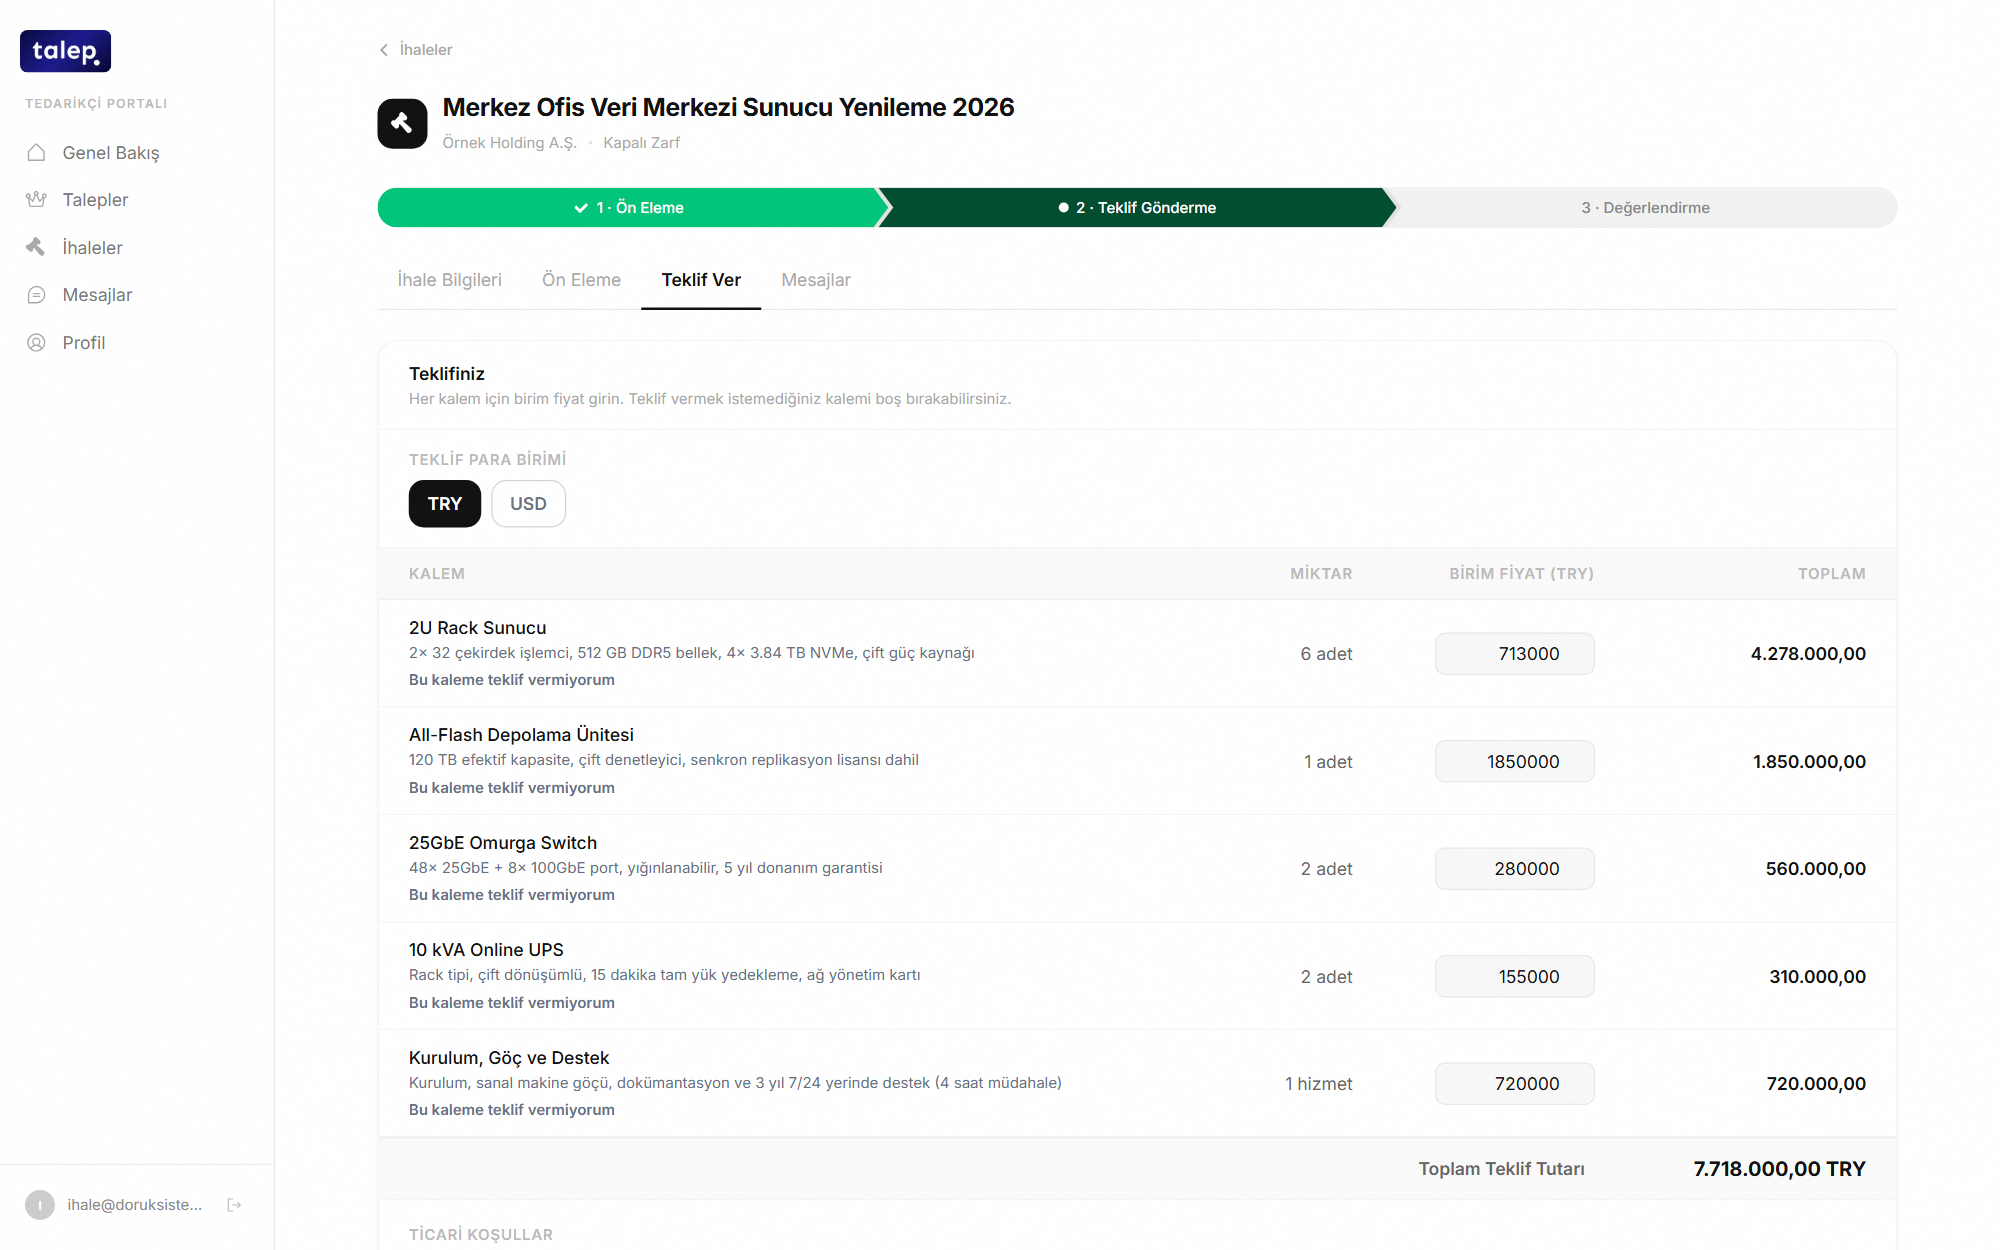
Task: Edit Kurulum, Göç ve Destek price field
Action: pyautogui.click(x=1514, y=1083)
